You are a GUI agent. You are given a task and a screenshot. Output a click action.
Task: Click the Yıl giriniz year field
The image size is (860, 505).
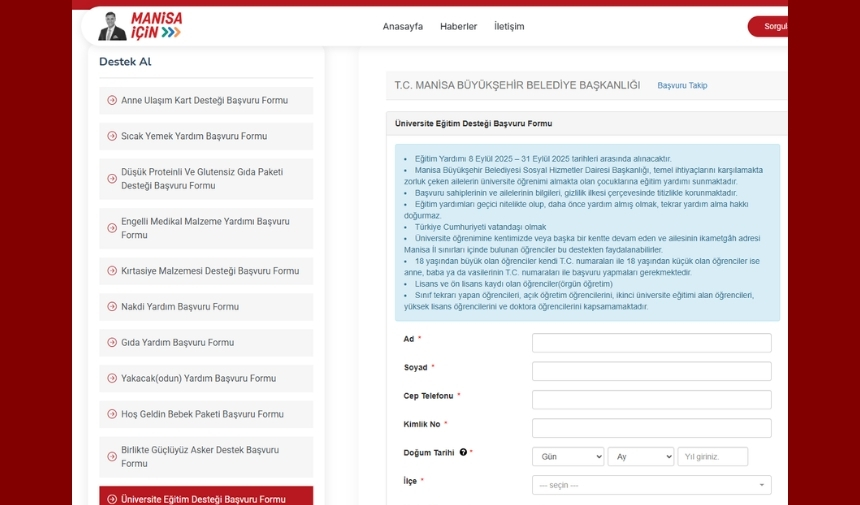pos(712,457)
